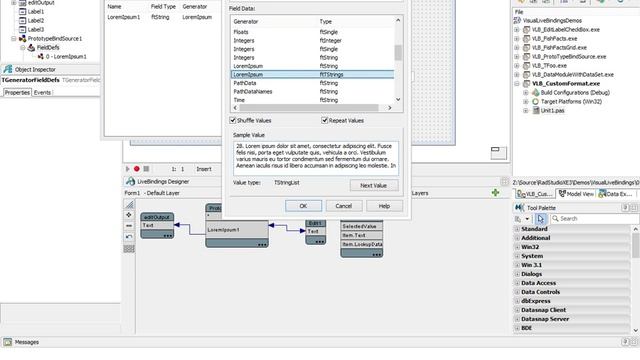Select the PathDataNames generator row
The width and height of the screenshot is (640, 360).
313,91
